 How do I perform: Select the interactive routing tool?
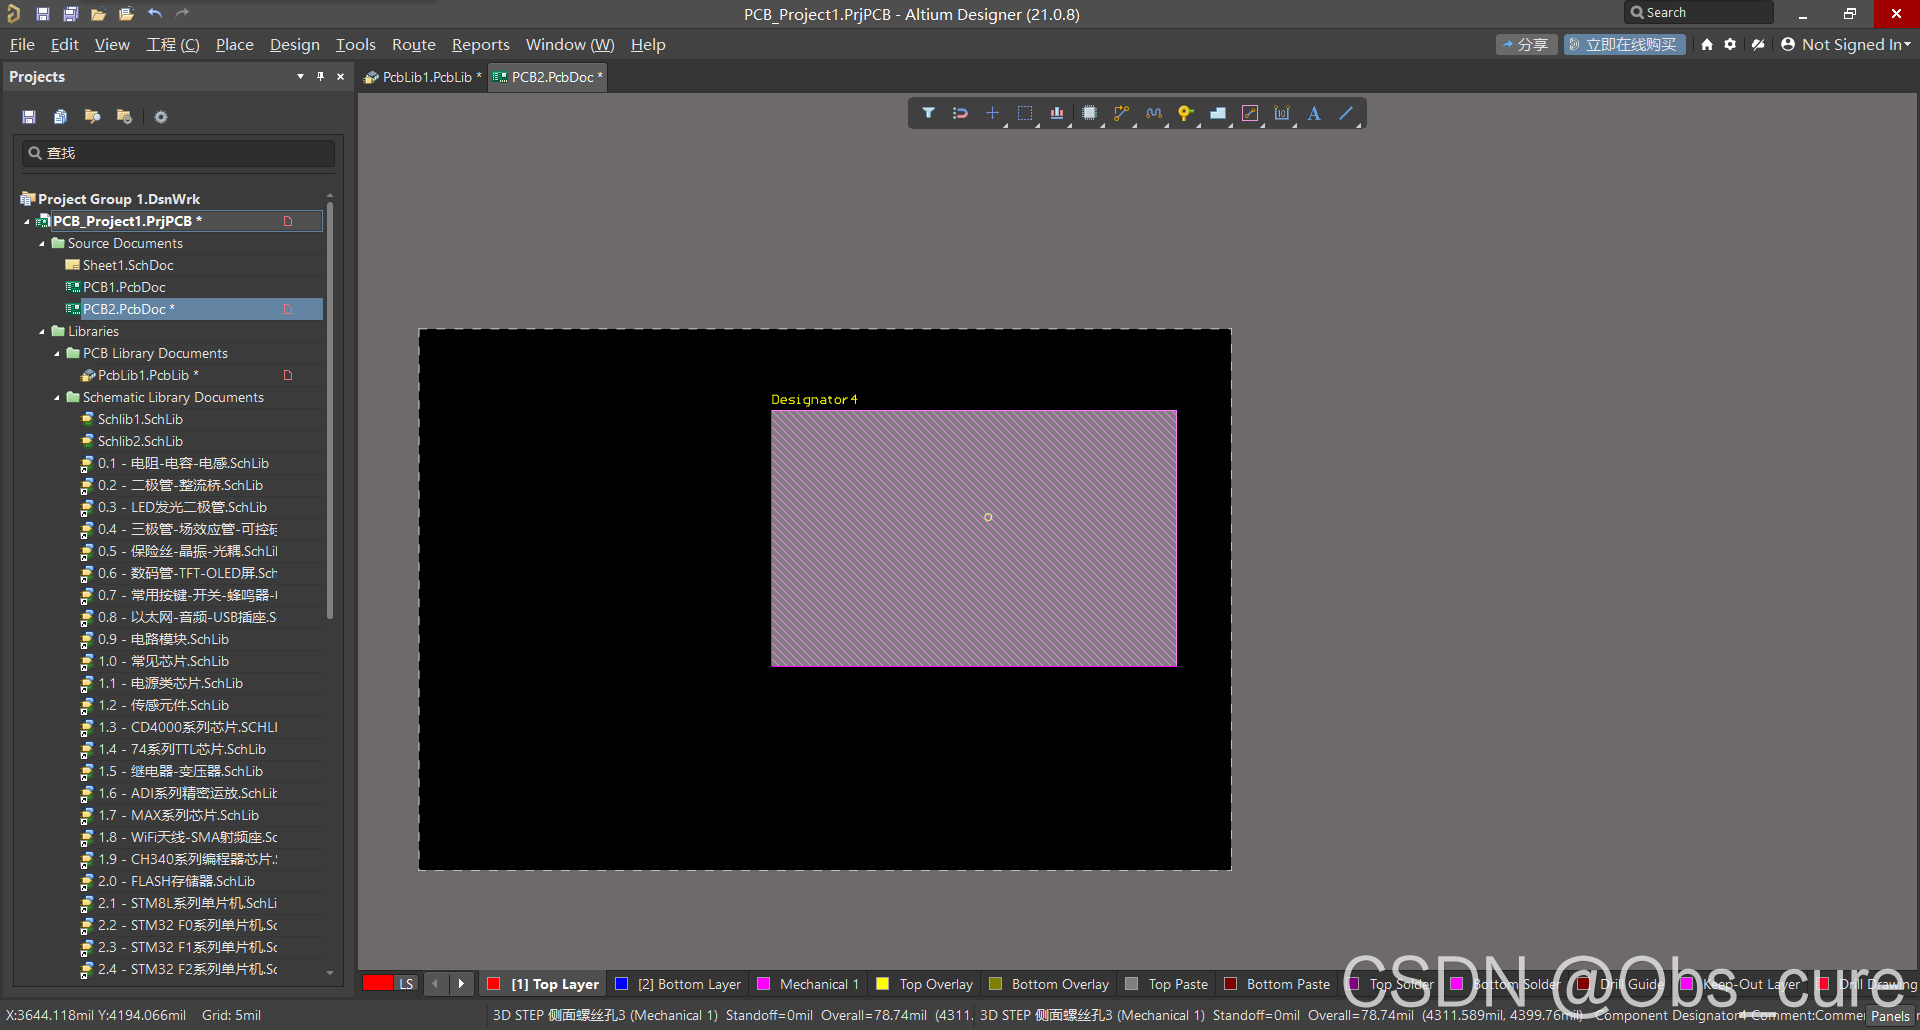click(x=1121, y=113)
